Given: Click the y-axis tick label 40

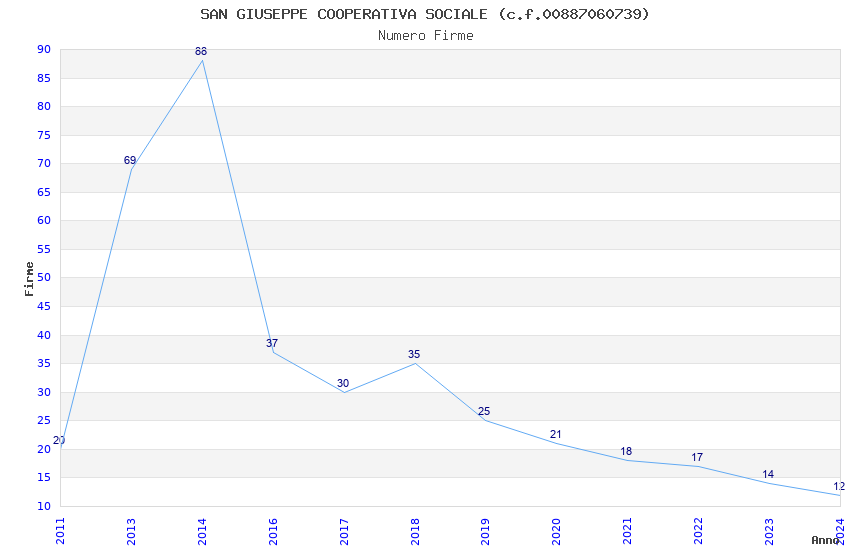Looking at the screenshot, I should (44, 335).
